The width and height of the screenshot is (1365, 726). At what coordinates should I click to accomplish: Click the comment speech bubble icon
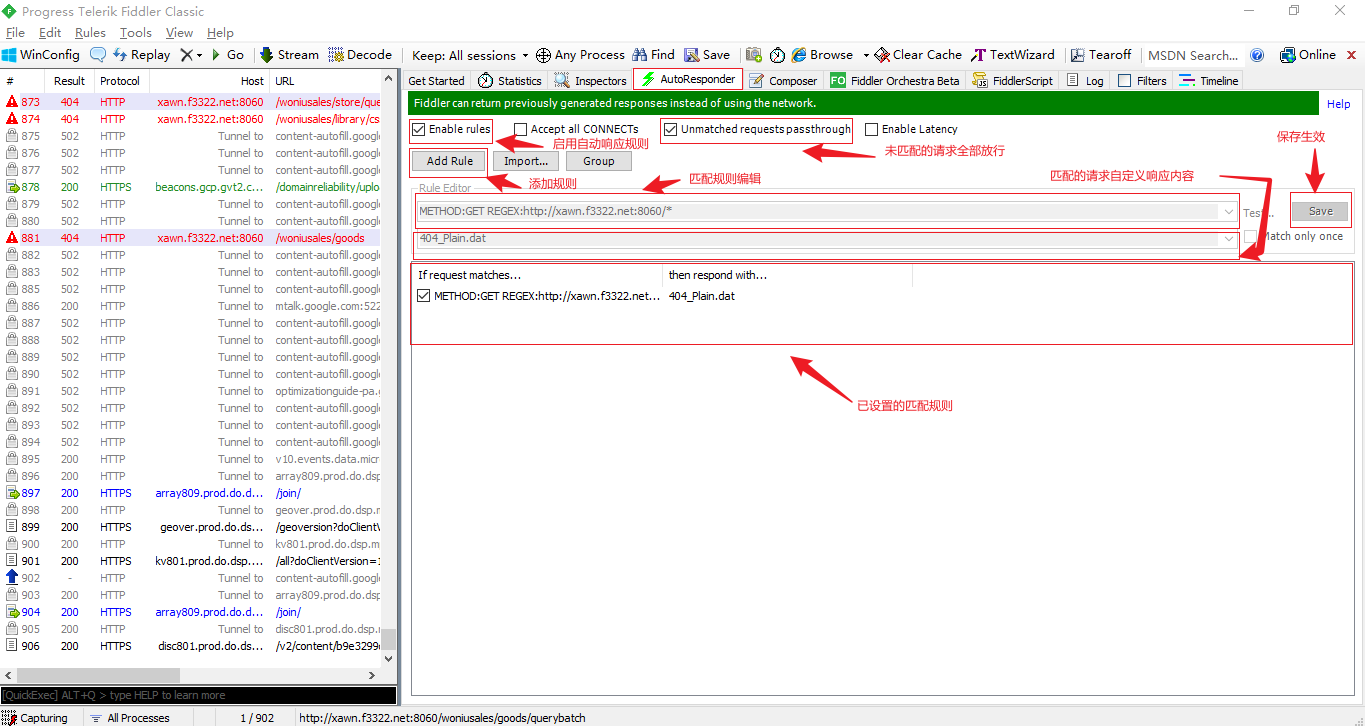(98, 55)
